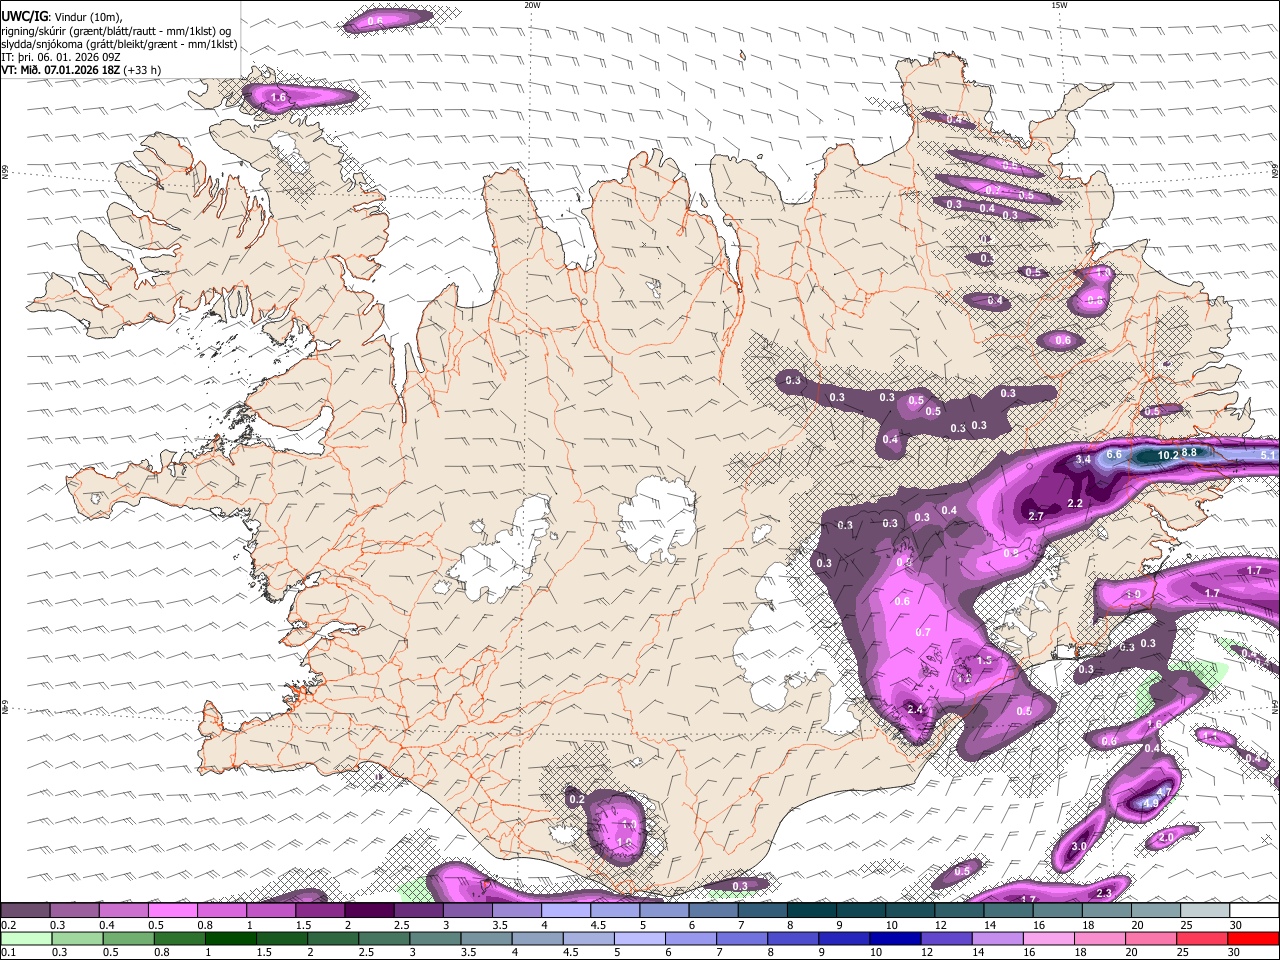Viewport: 1280px width, 960px height.
Task: Click upper legend swatch between 0.2 and 0.3
Action: [25, 911]
